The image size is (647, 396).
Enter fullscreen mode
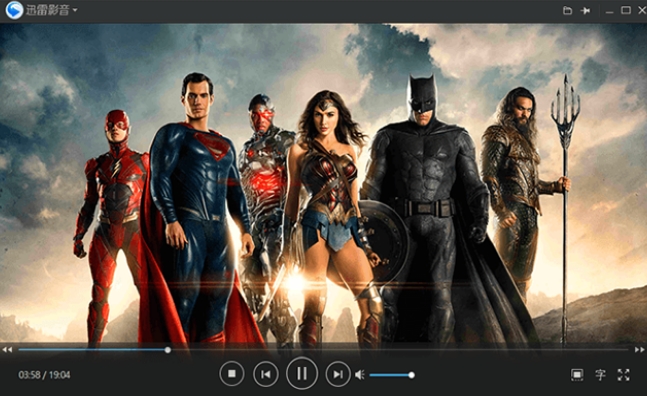(623, 375)
